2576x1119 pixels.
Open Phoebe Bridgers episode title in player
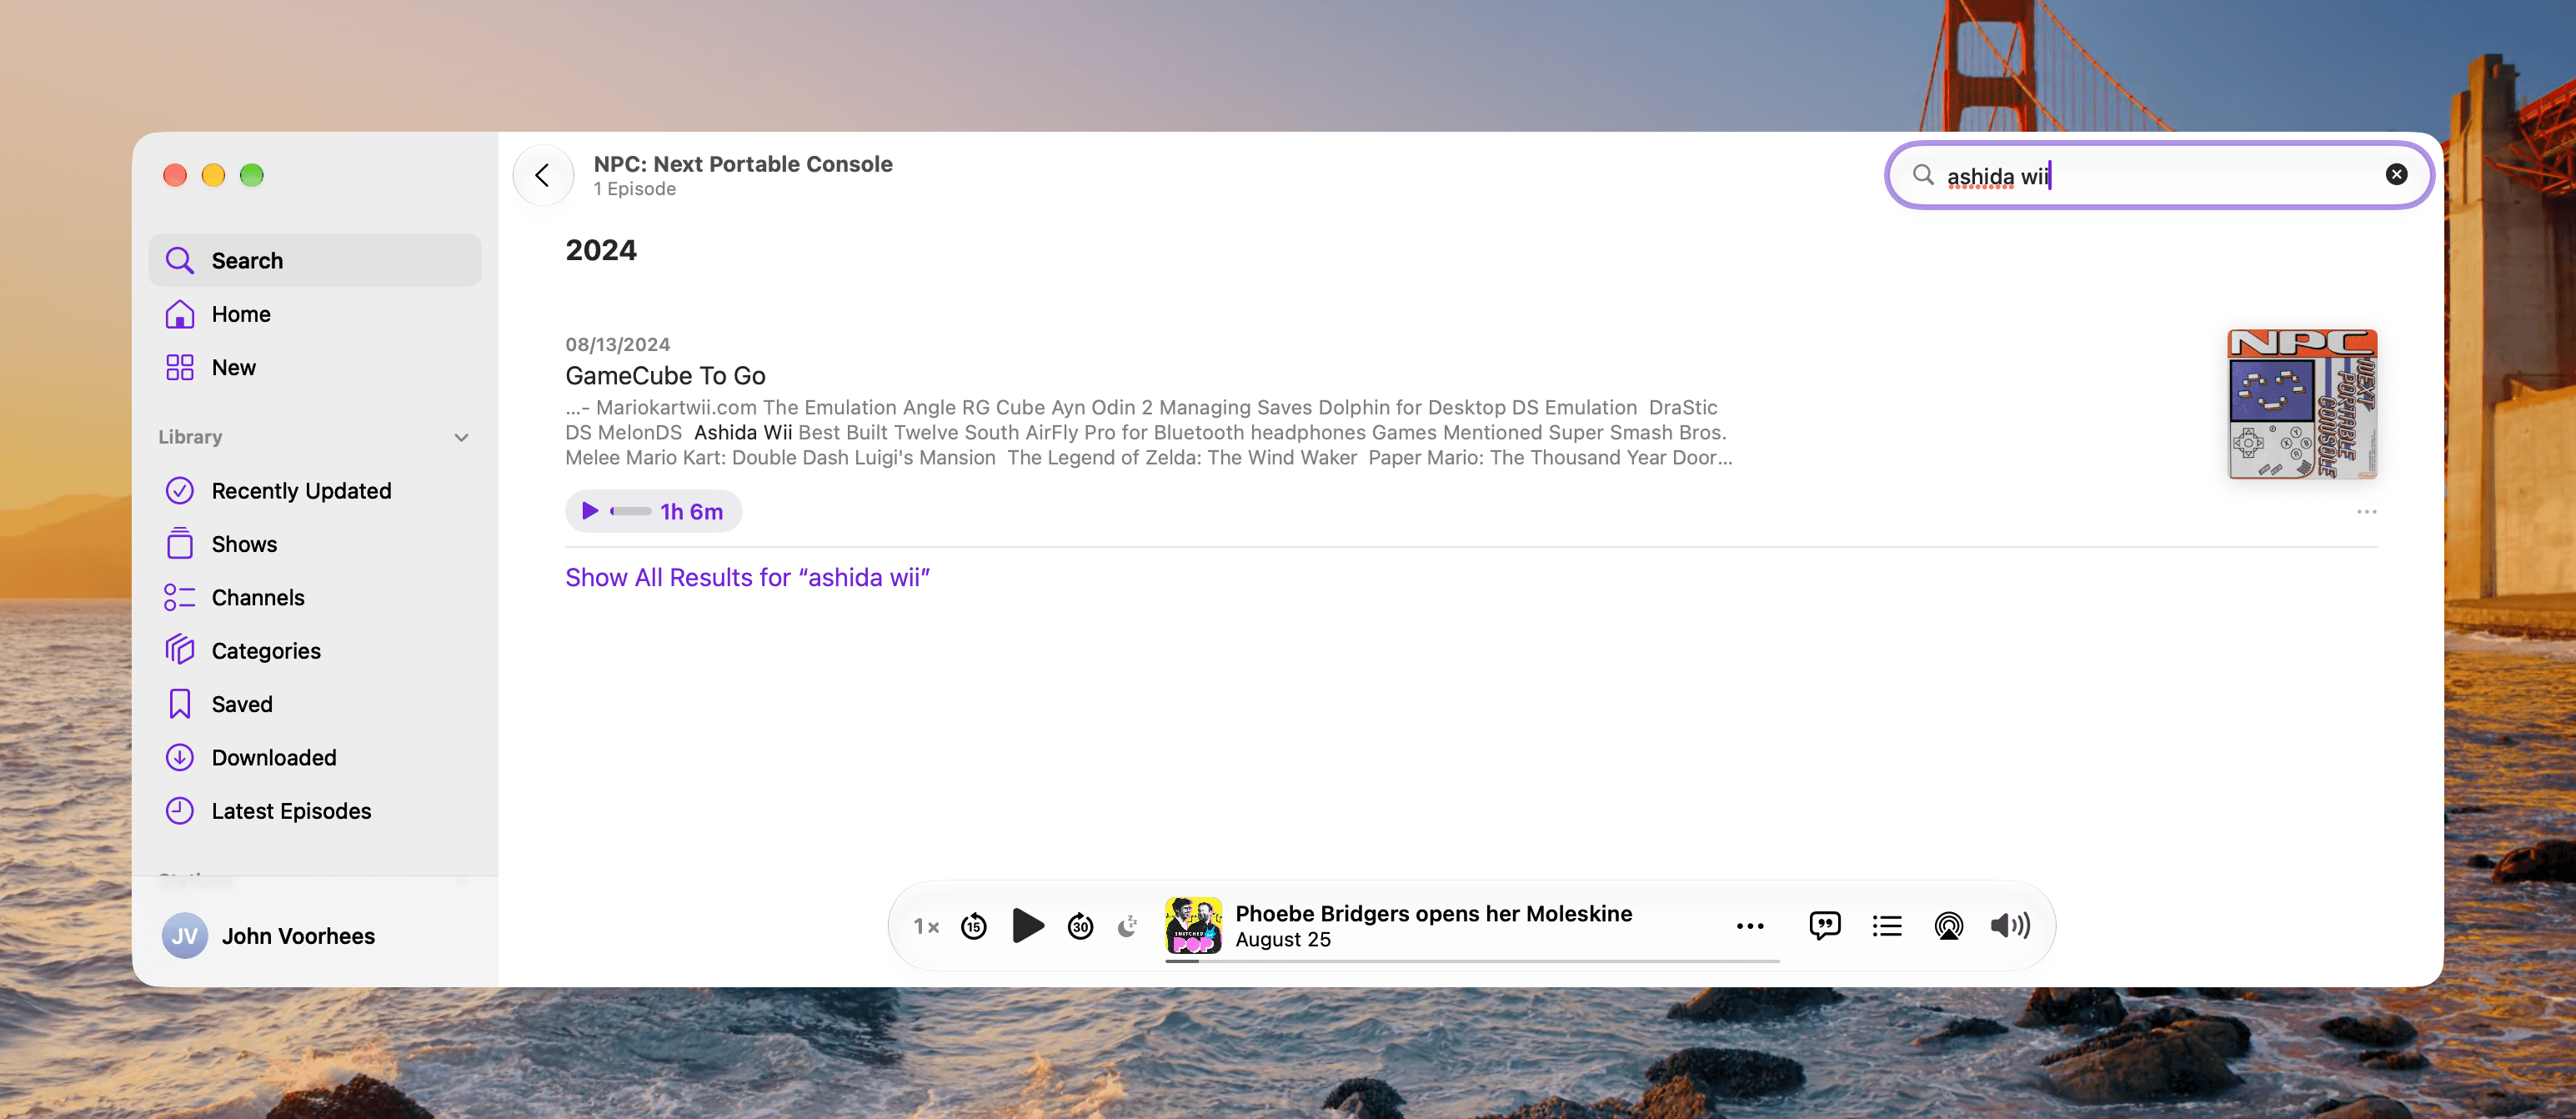(x=1433, y=913)
